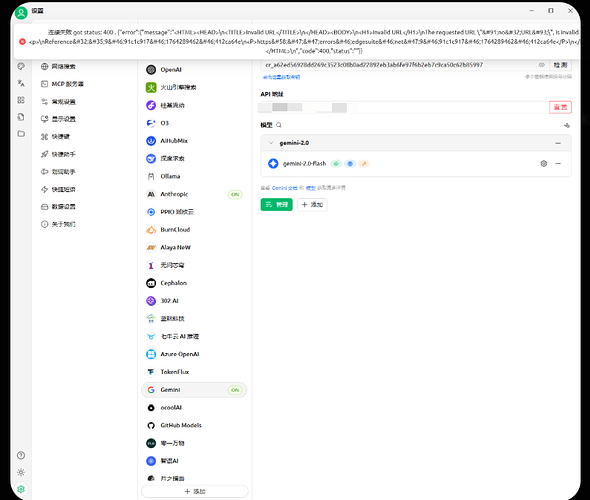Click the orange tool tag on gemini-2.0-flash
This screenshot has width=590, height=500.
(x=363, y=164)
